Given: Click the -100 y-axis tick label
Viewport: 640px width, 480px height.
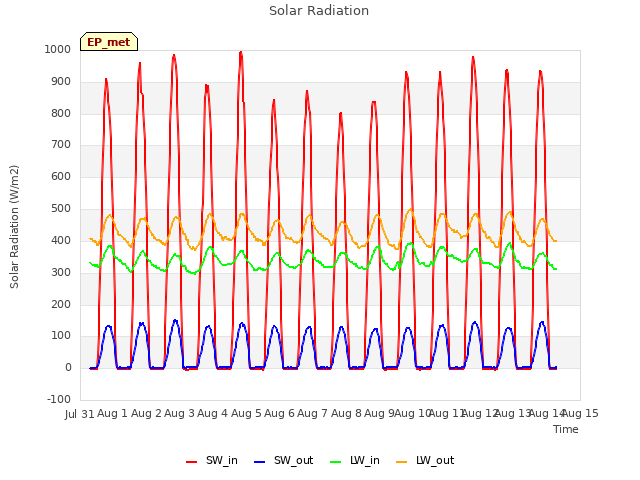Looking at the screenshot, I should [59, 399].
